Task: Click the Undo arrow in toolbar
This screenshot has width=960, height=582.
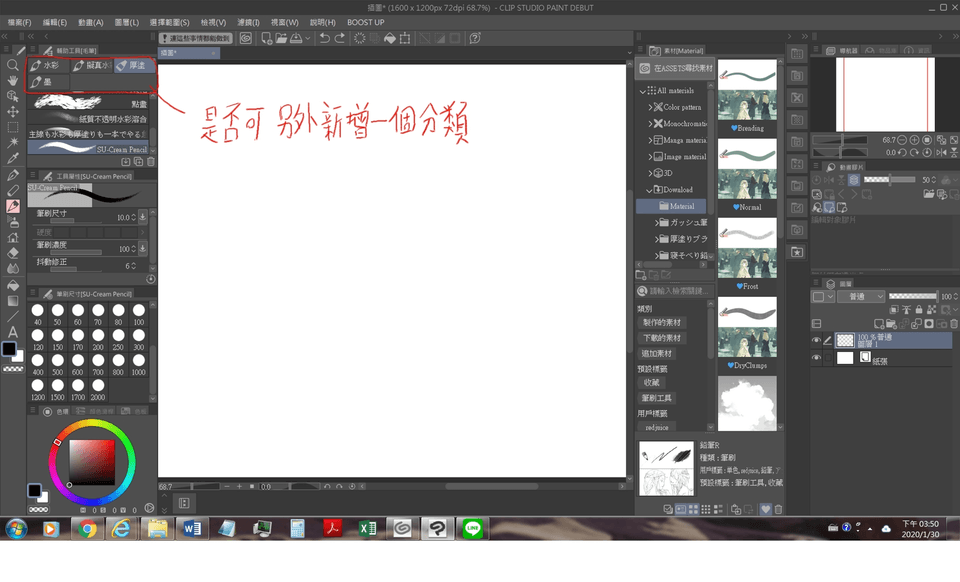Action: [324, 38]
